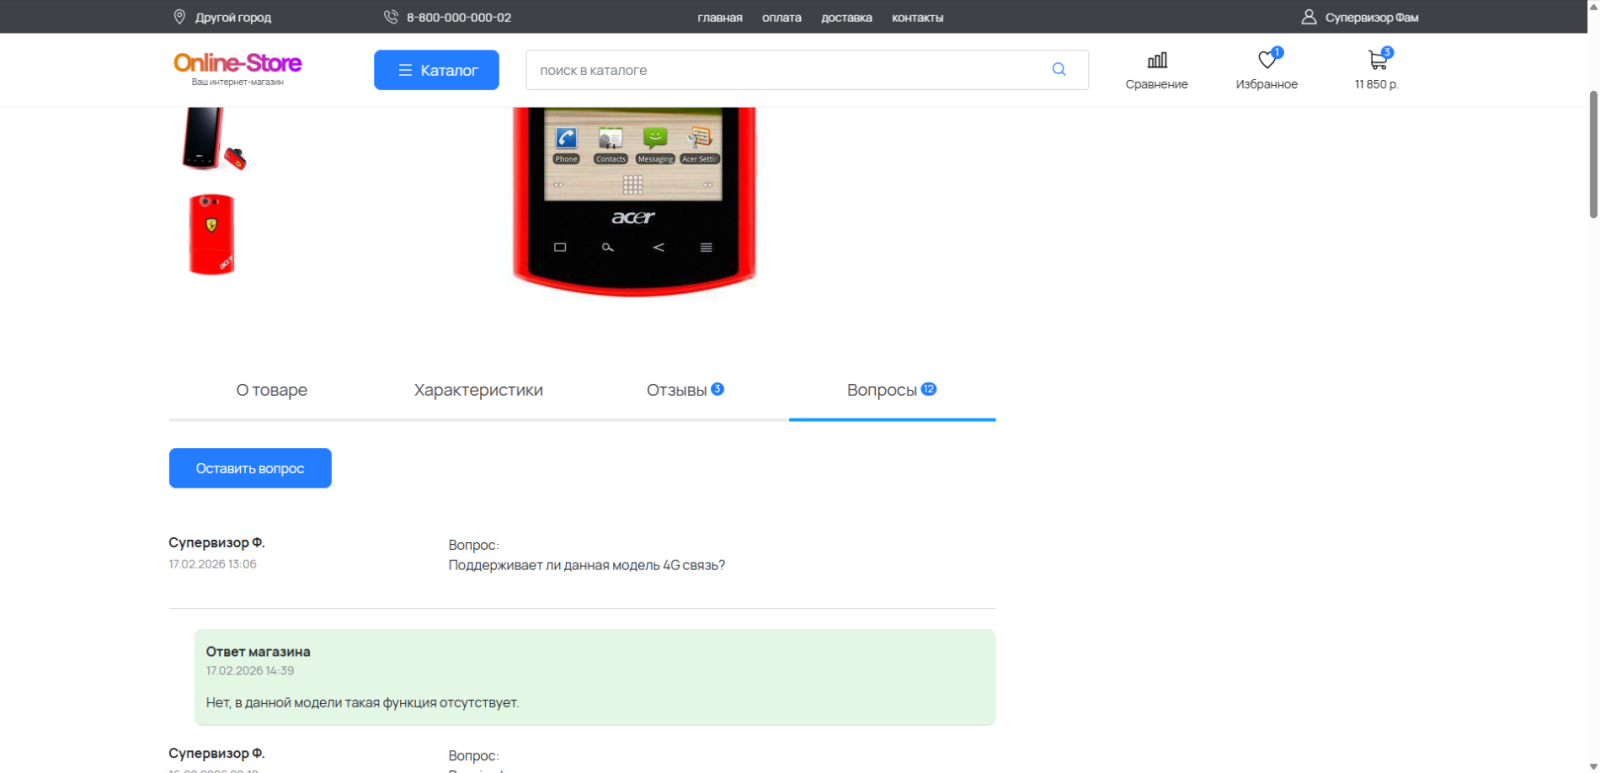Image resolution: width=1600 pixels, height=773 pixels.
Task: Click the search magnifier icon
Action: (x=1058, y=69)
